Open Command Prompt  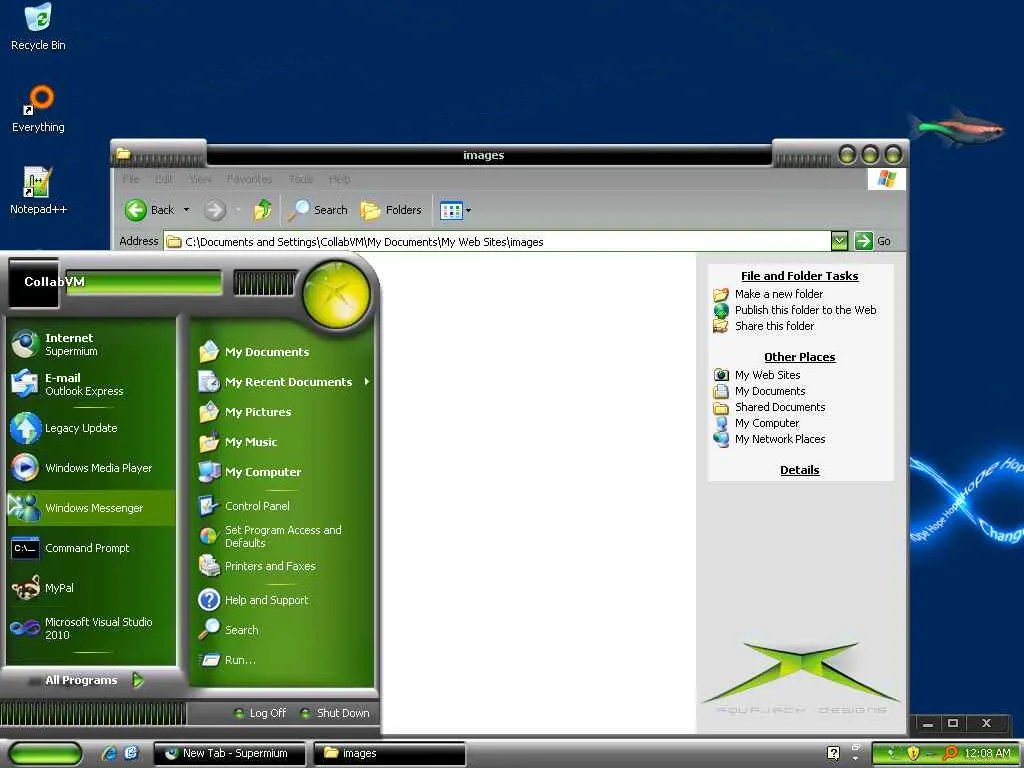[91, 548]
